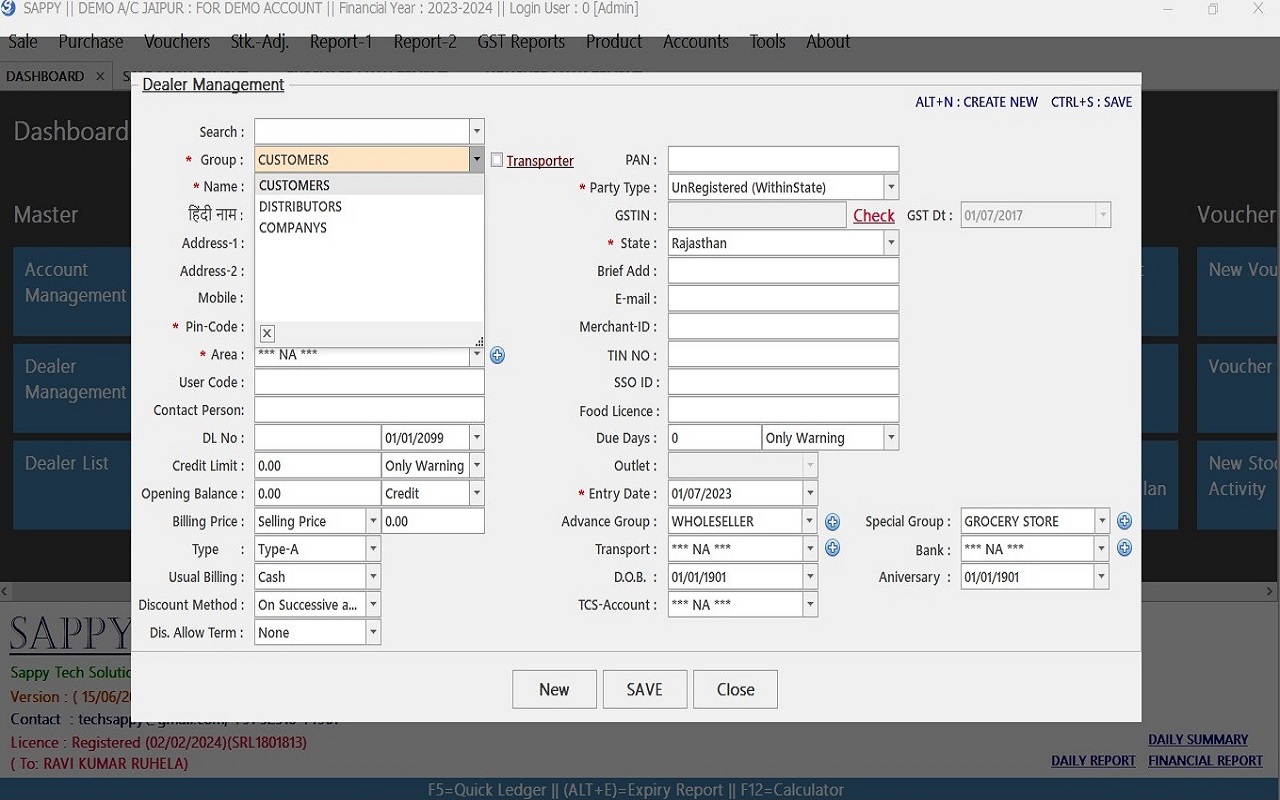This screenshot has height=800, width=1280.
Task: Expand the DL No date dropdown
Action: 477,438
